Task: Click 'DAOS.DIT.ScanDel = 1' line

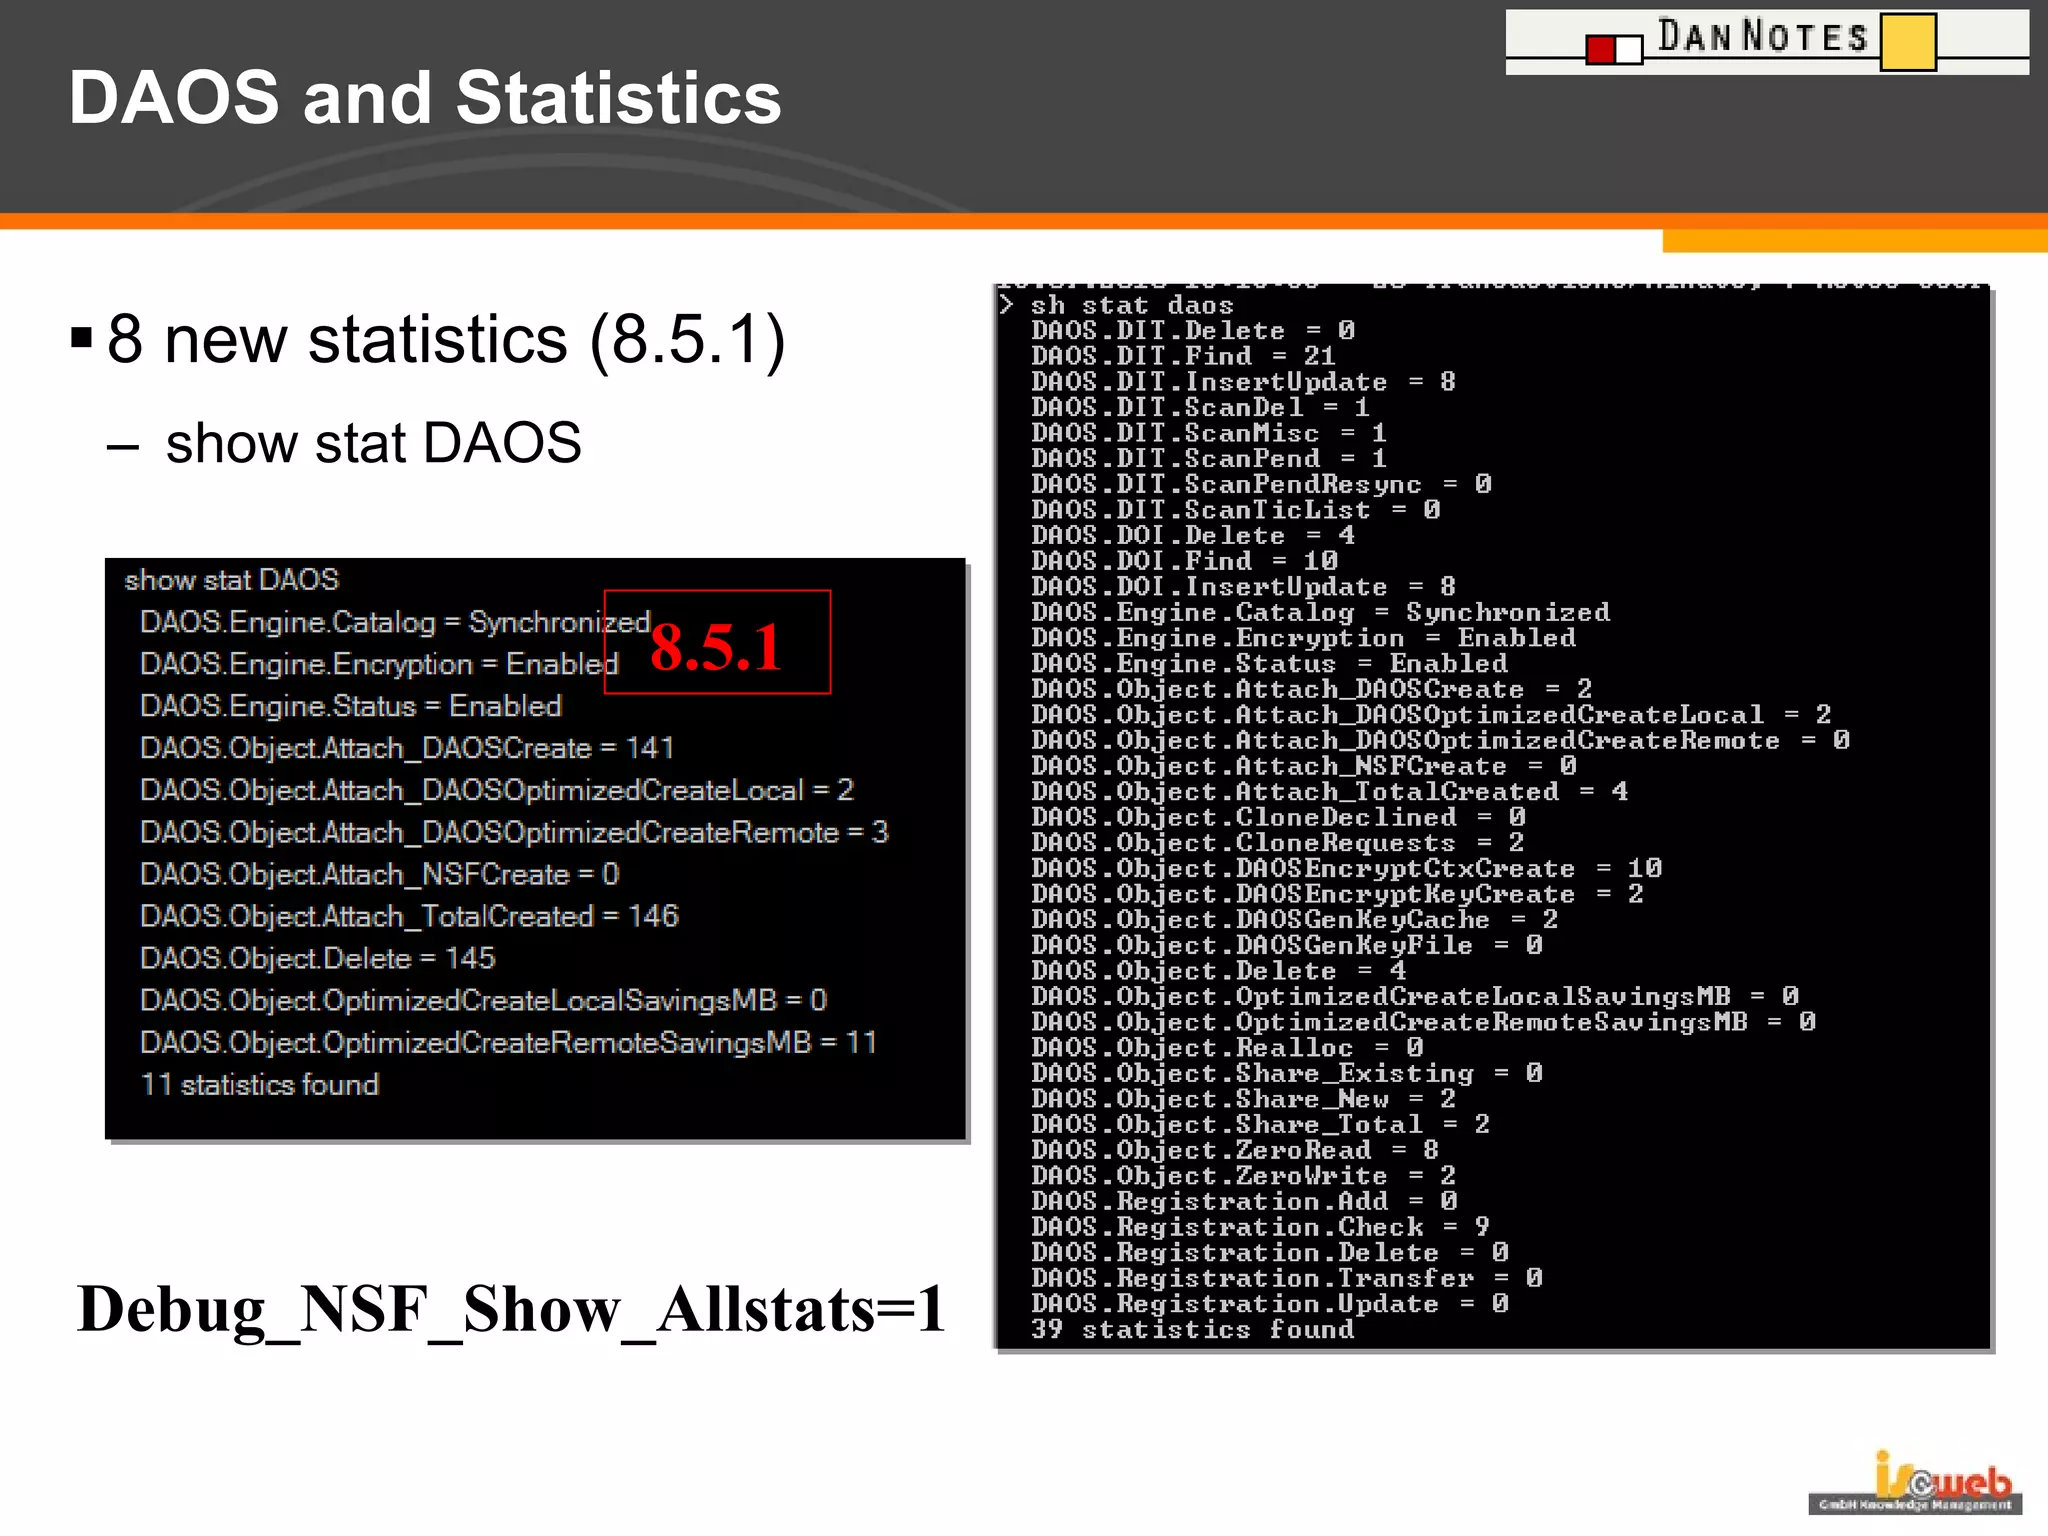Action: point(1201,407)
